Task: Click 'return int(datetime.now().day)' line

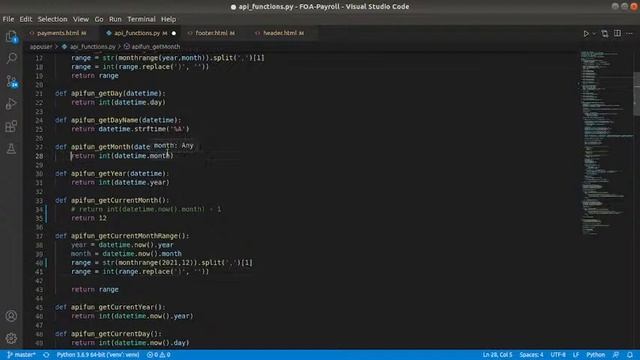Action: (x=130, y=343)
